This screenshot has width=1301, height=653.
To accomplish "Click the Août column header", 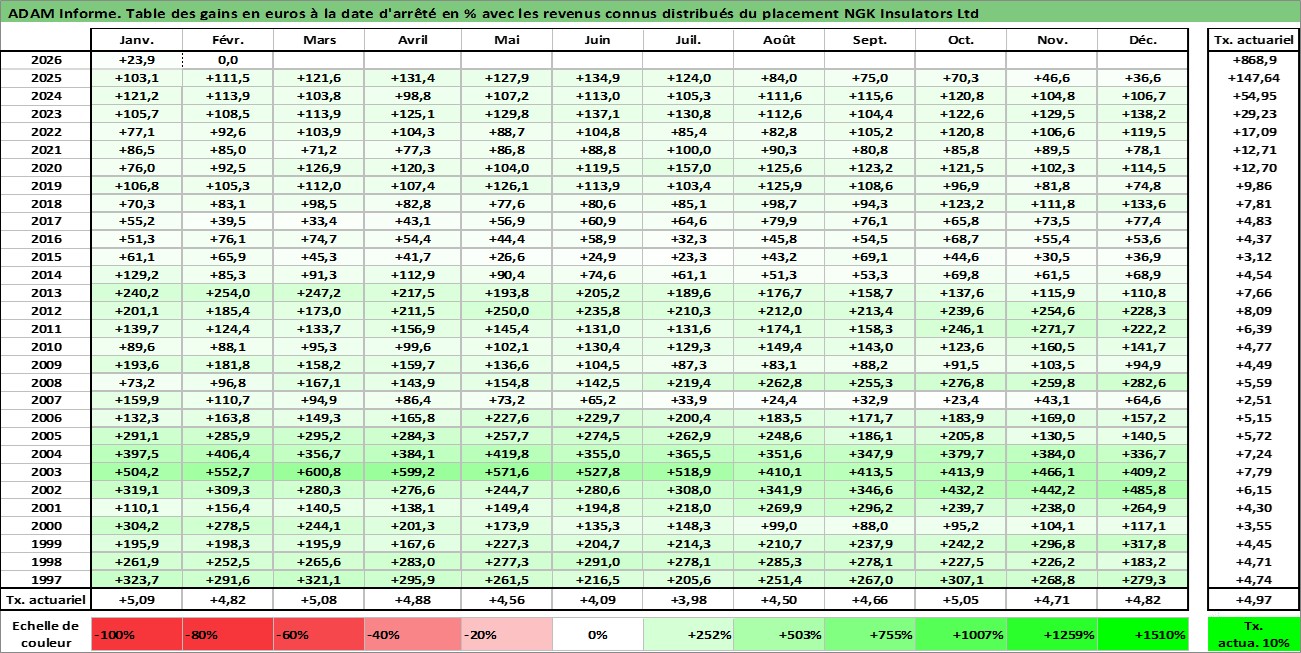I will point(777,40).
